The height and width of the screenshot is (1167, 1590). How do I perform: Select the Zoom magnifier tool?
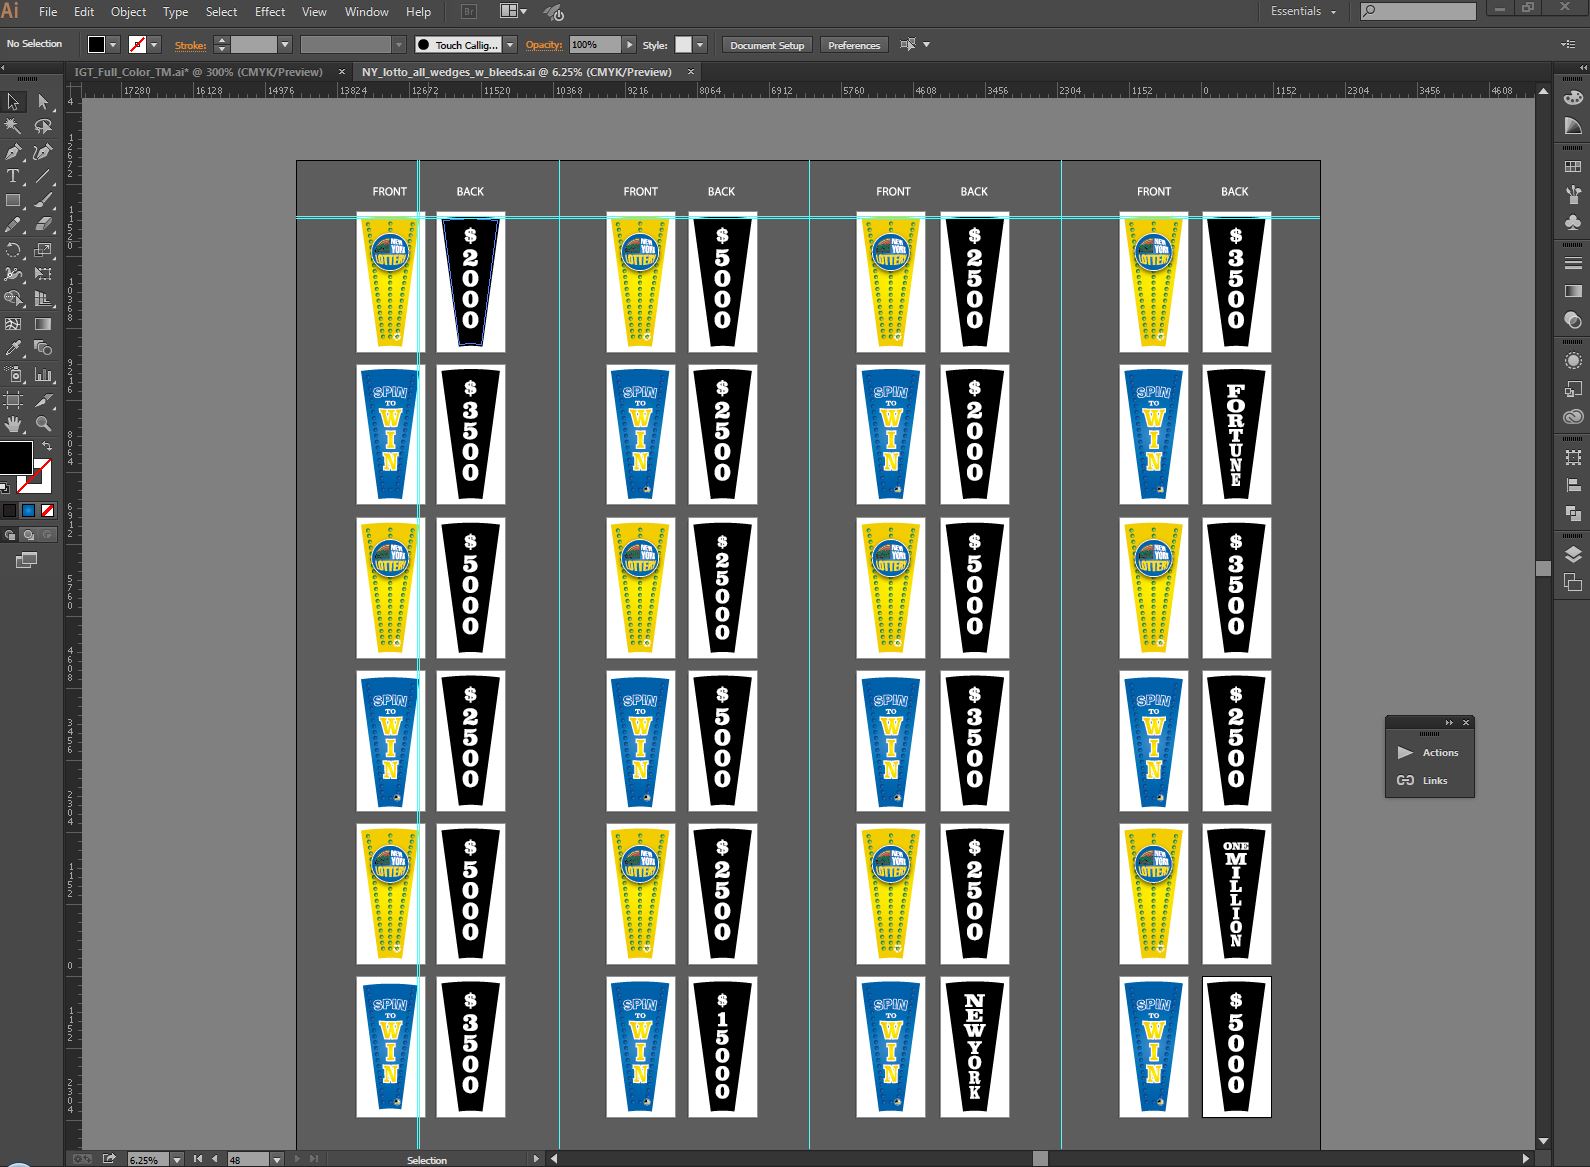pyautogui.click(x=43, y=424)
